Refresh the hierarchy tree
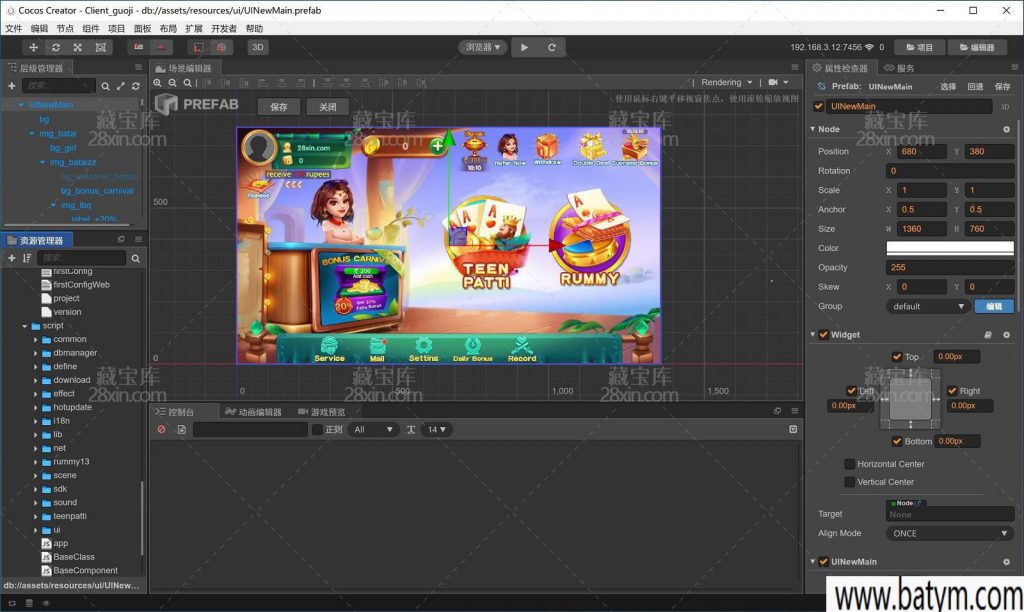 [x=136, y=86]
